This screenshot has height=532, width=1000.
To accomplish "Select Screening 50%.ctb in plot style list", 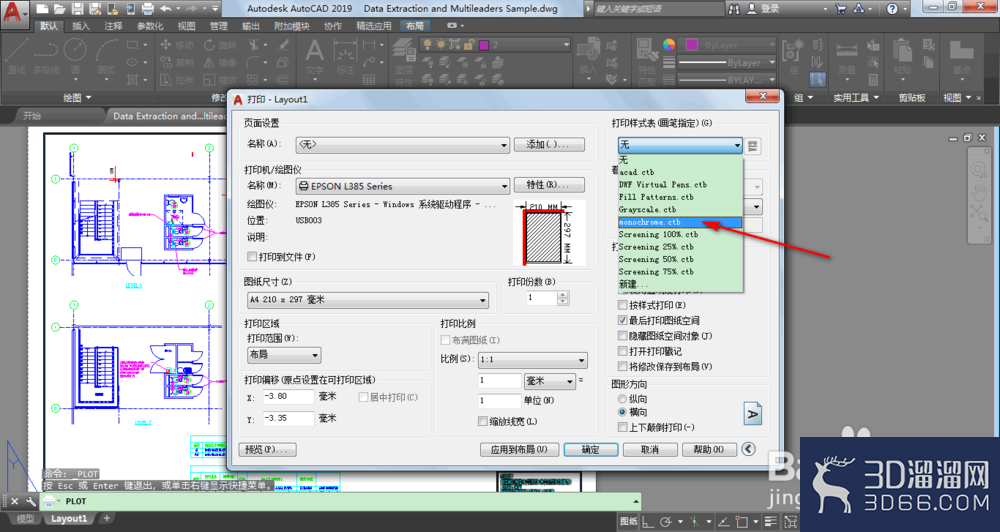I will (x=680, y=259).
